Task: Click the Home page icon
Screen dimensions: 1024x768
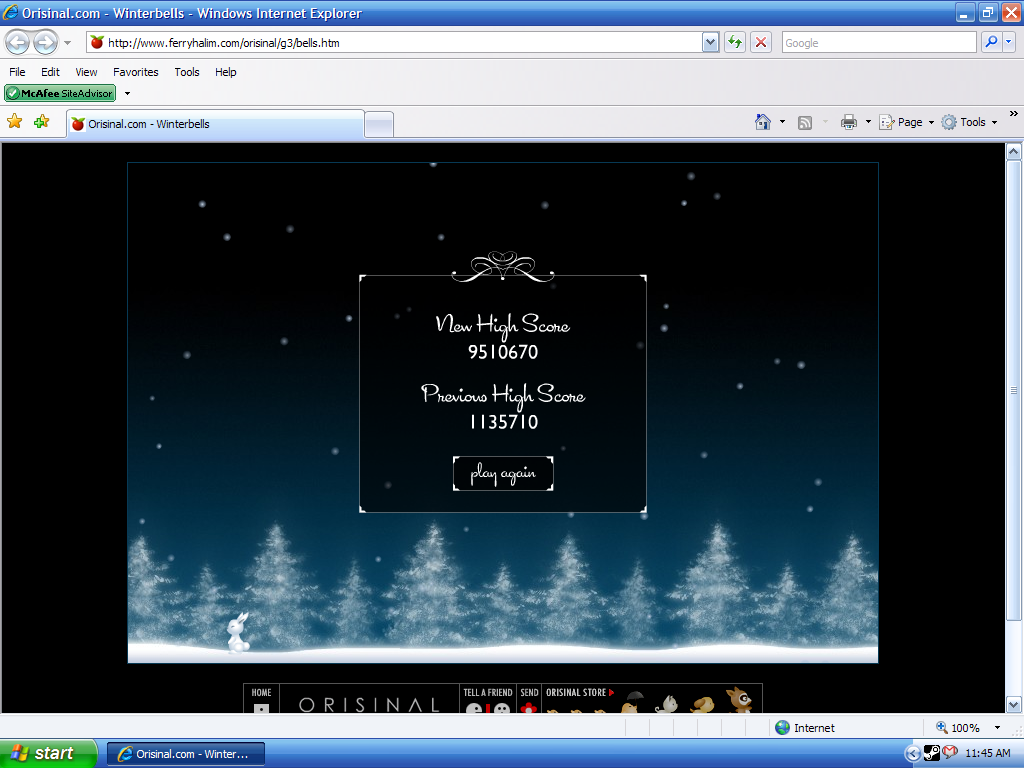Action: (763, 122)
